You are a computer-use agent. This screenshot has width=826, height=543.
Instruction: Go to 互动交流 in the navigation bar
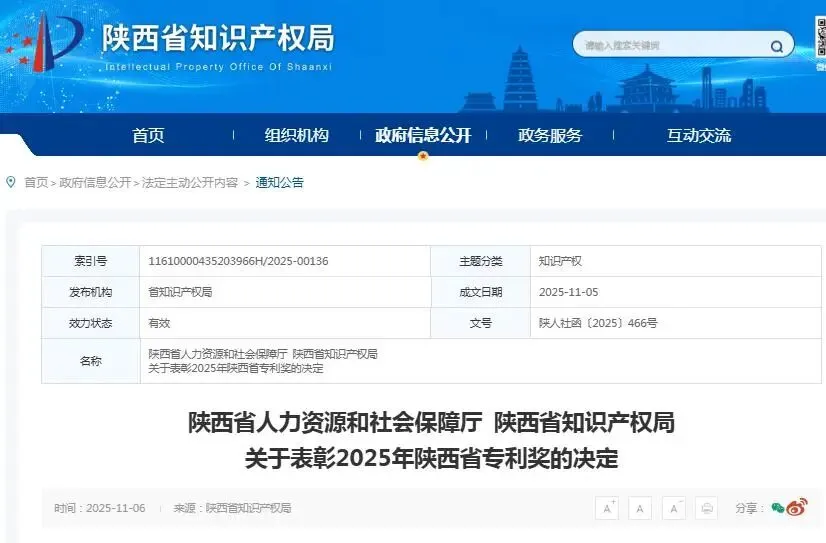(699, 136)
